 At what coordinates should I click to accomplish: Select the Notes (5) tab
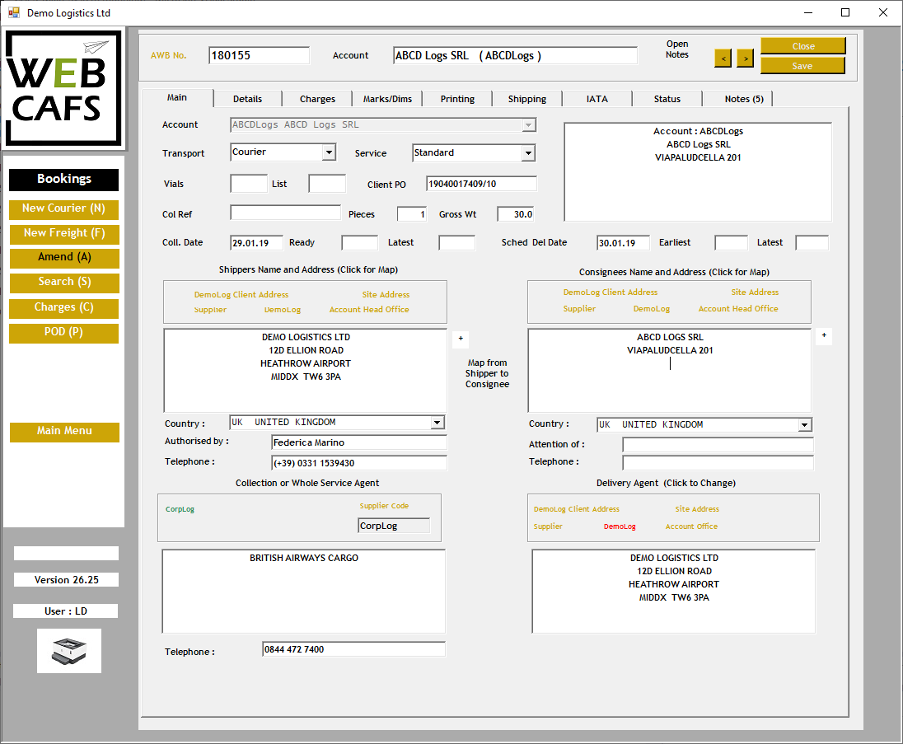pos(743,99)
